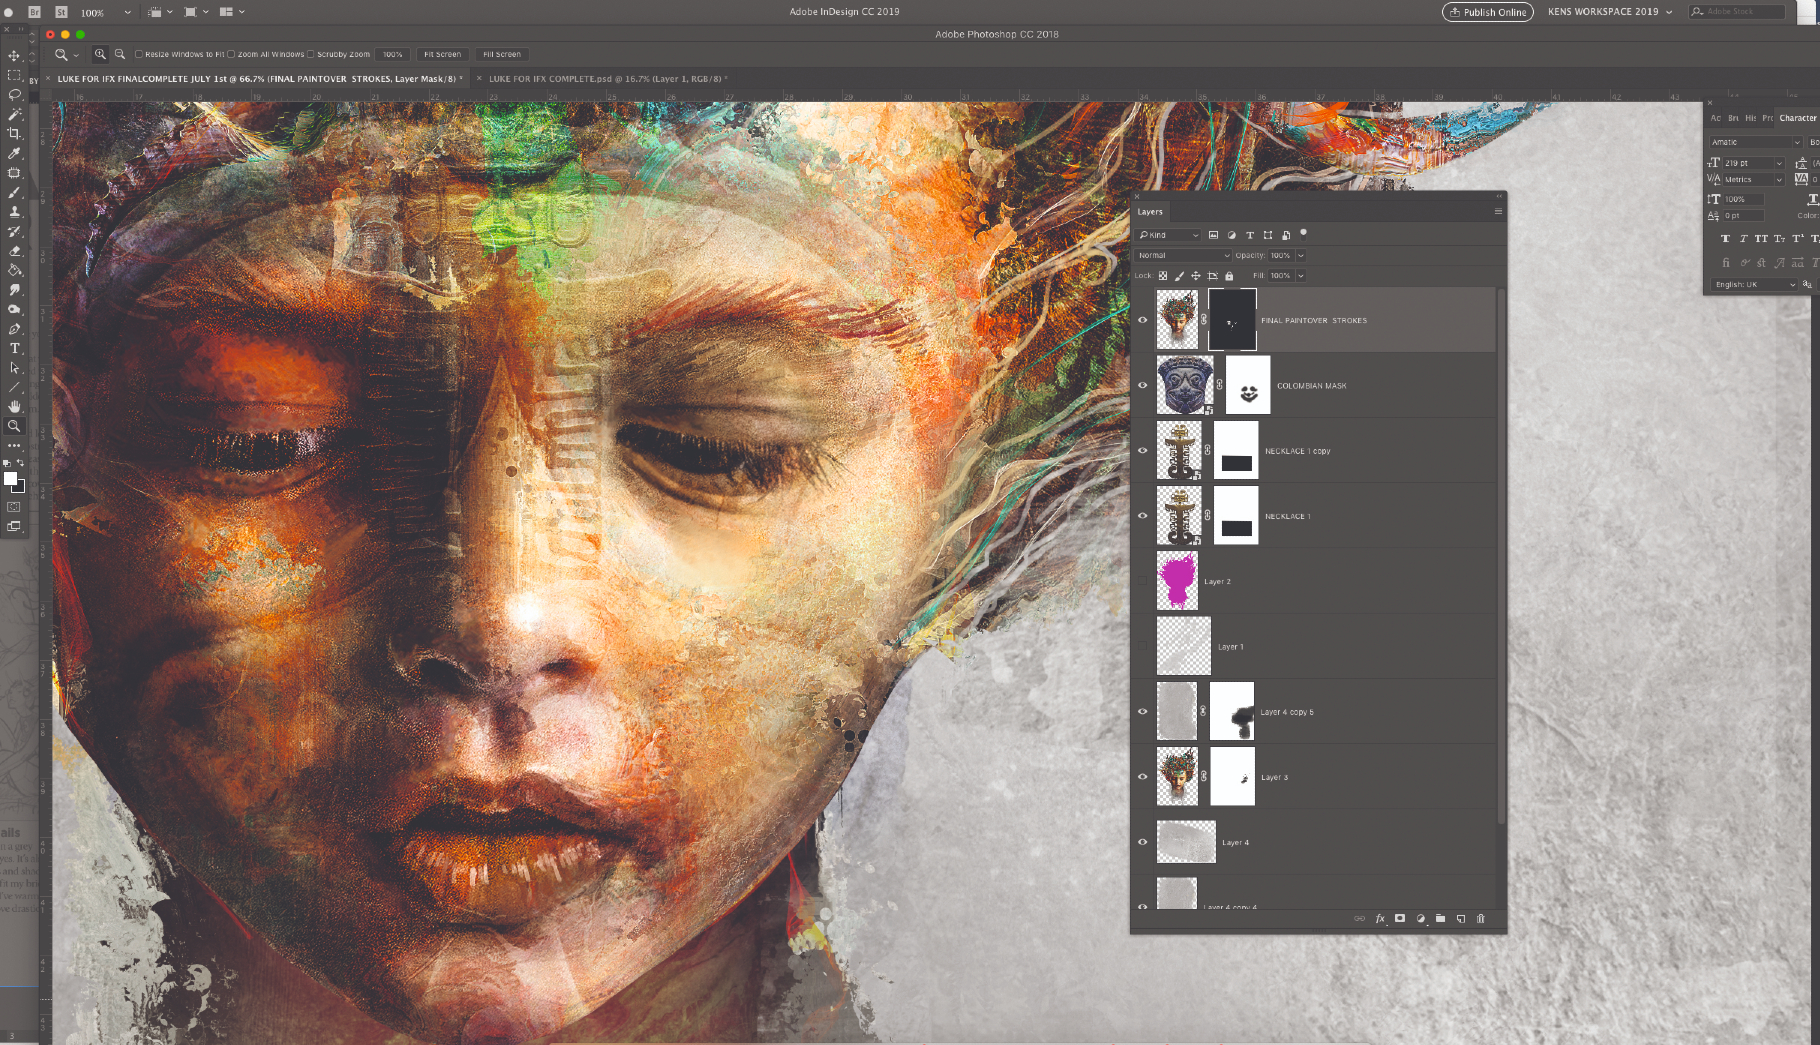Lock transparent pixels icon

pos(1163,276)
